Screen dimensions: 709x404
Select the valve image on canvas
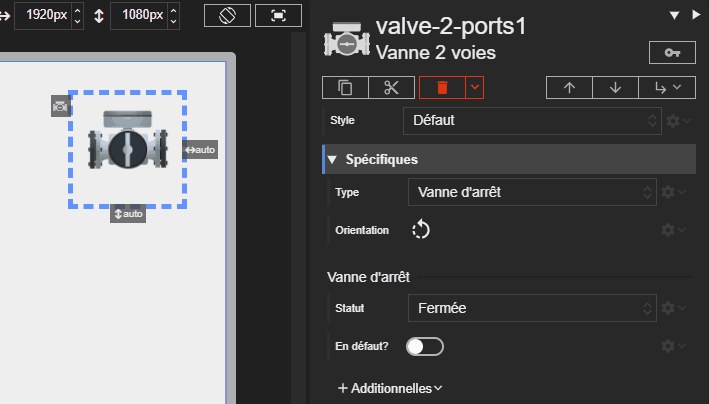coord(126,148)
